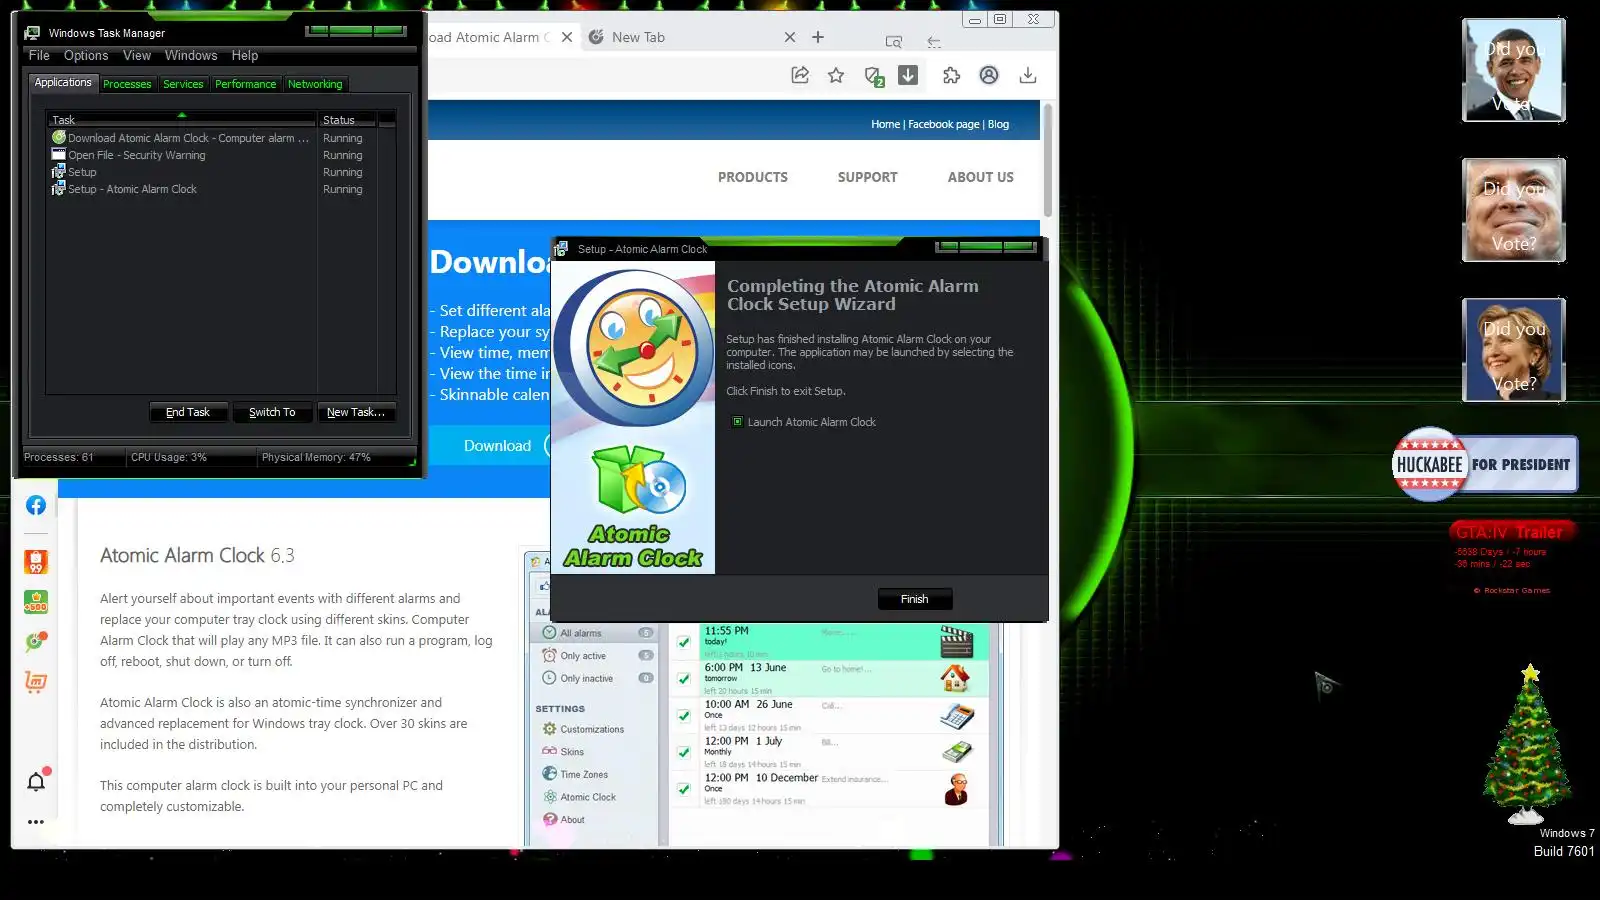Open the File menu in Task Manager

point(39,56)
